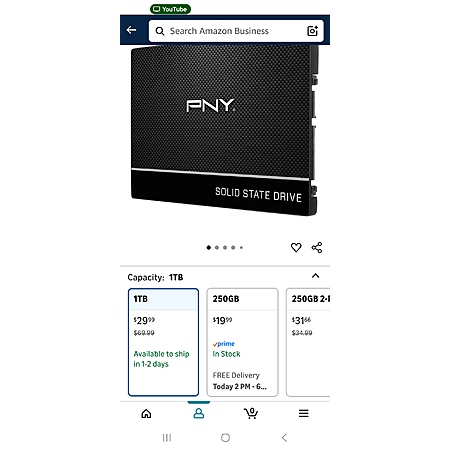Open camera lens search icon
Screen dimensions: 450x450
[x=312, y=31]
